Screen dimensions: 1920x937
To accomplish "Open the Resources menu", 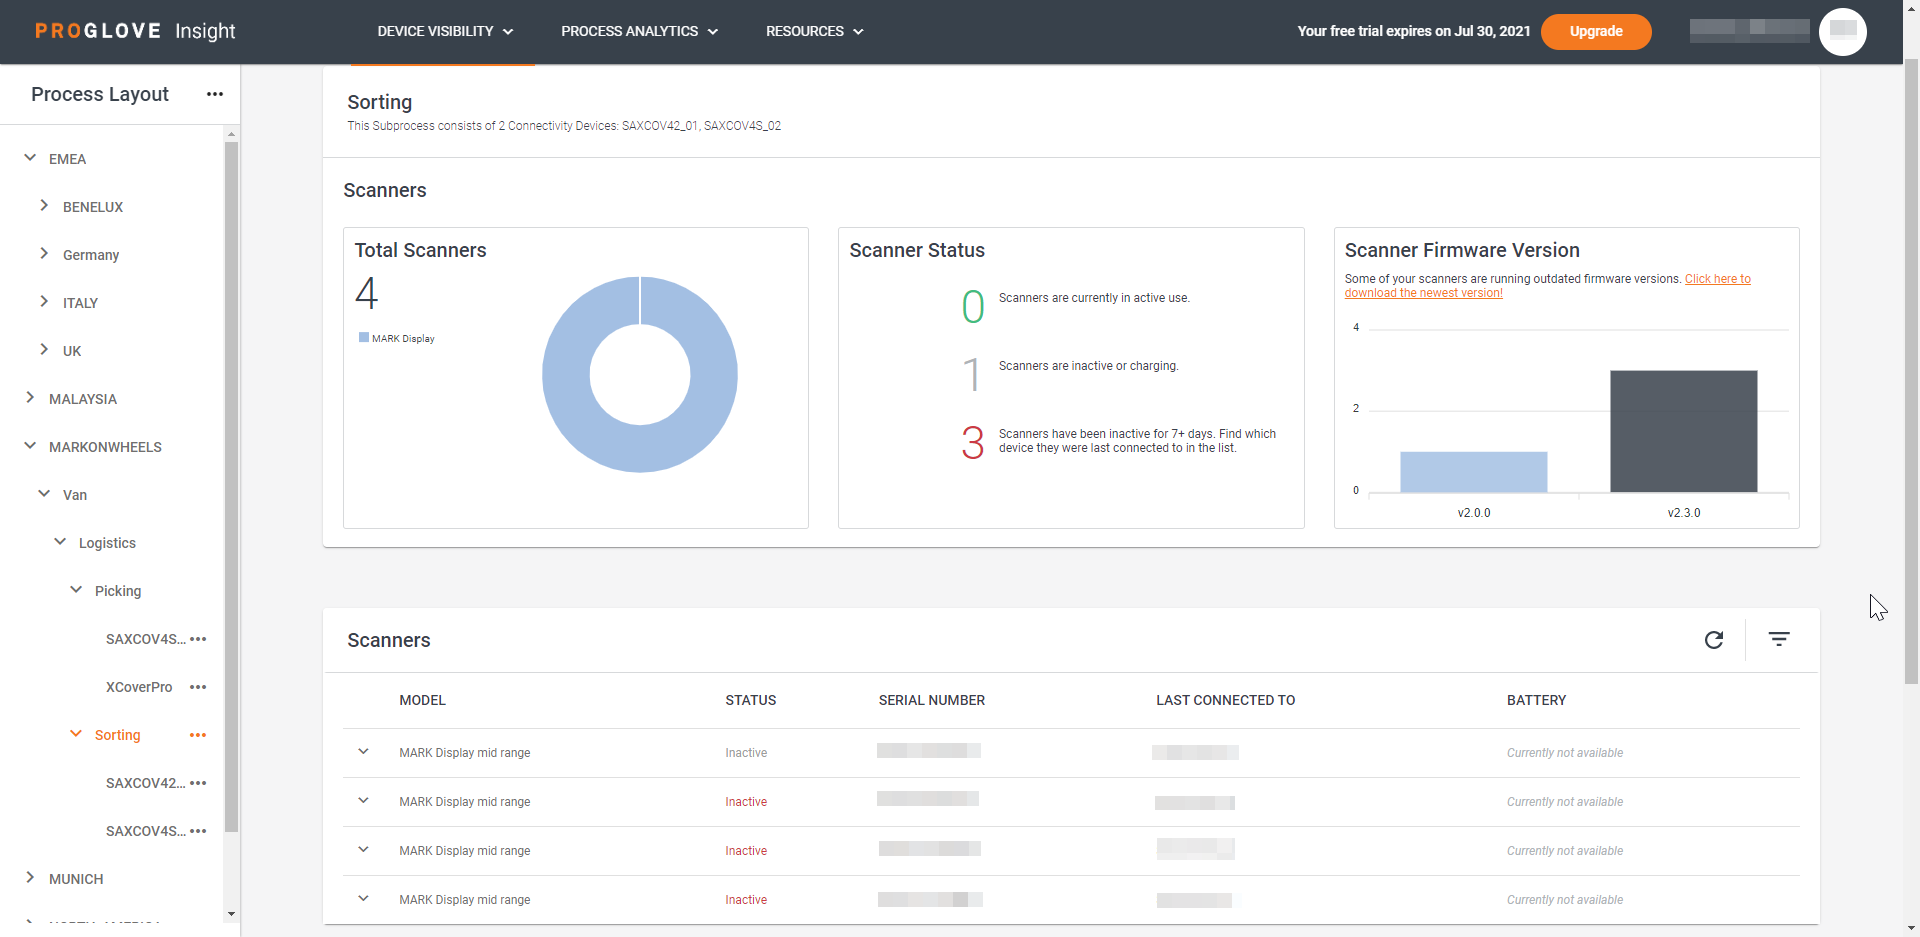I will (814, 31).
